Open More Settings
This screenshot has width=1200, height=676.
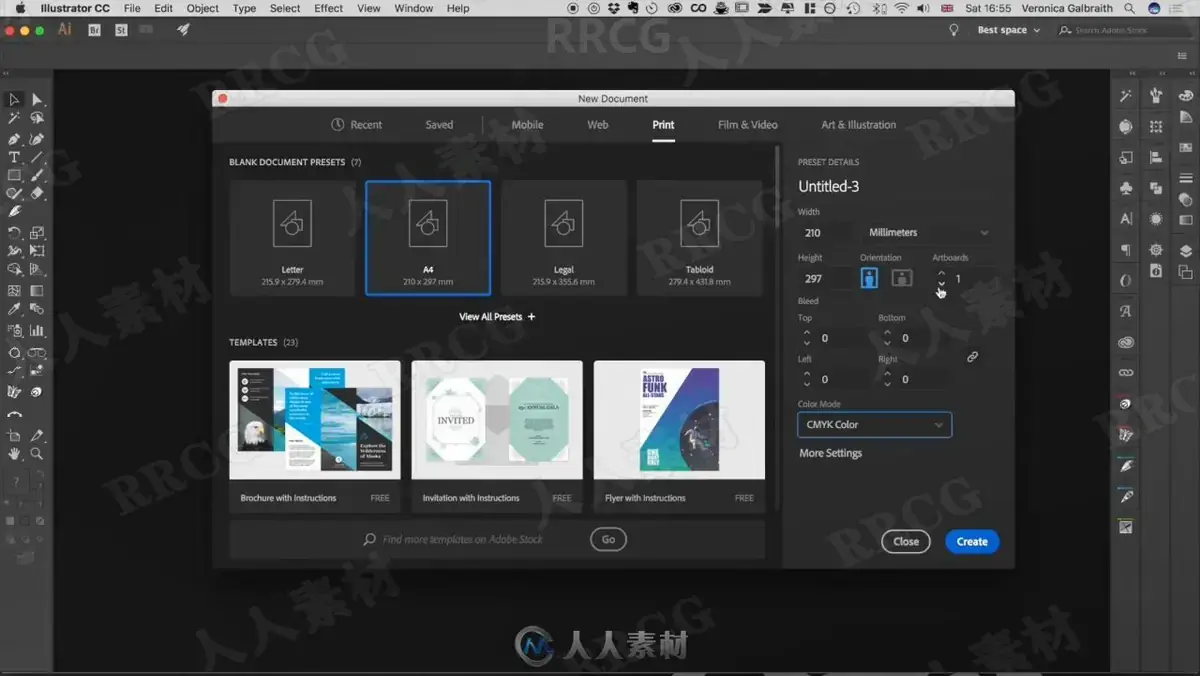830,453
